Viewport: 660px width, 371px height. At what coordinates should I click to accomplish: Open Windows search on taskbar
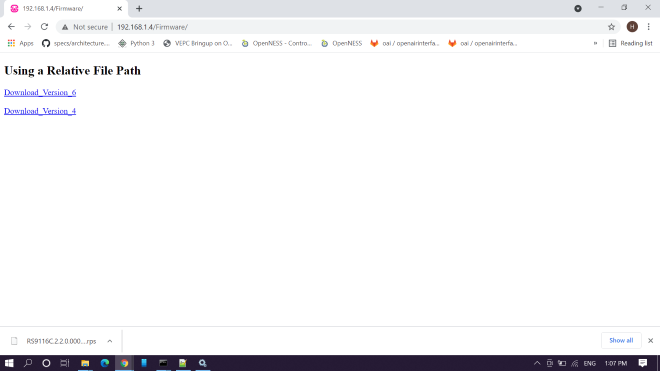tap(28, 363)
